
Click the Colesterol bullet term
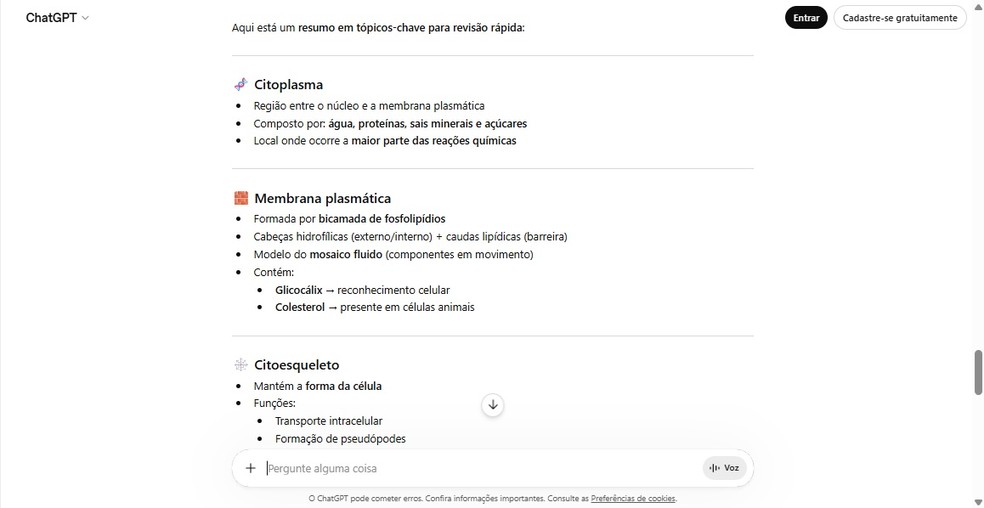[300, 307]
